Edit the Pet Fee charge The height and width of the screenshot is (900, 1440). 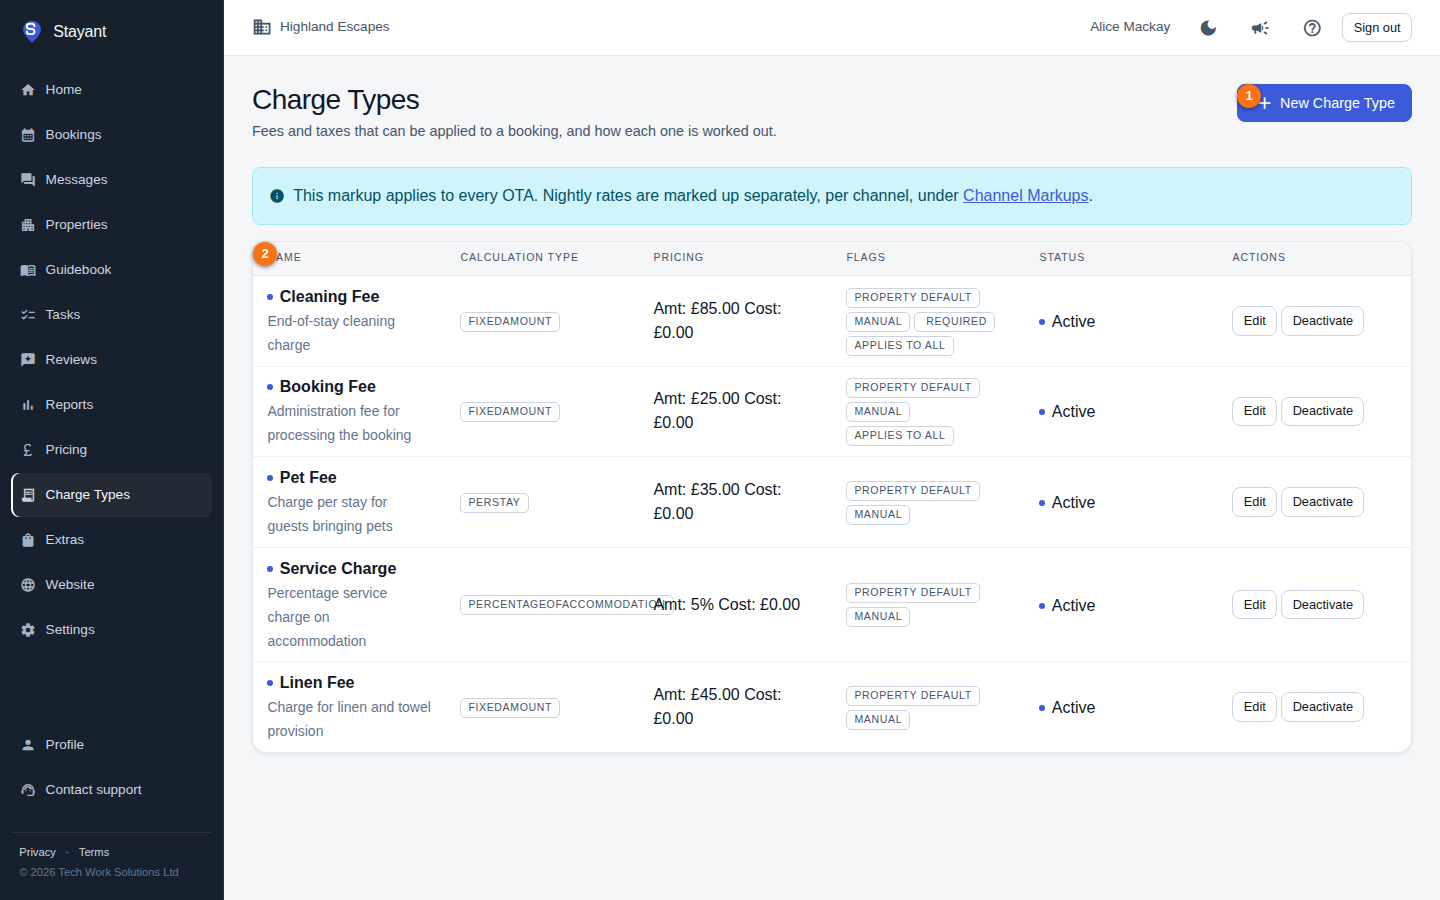tap(1254, 502)
